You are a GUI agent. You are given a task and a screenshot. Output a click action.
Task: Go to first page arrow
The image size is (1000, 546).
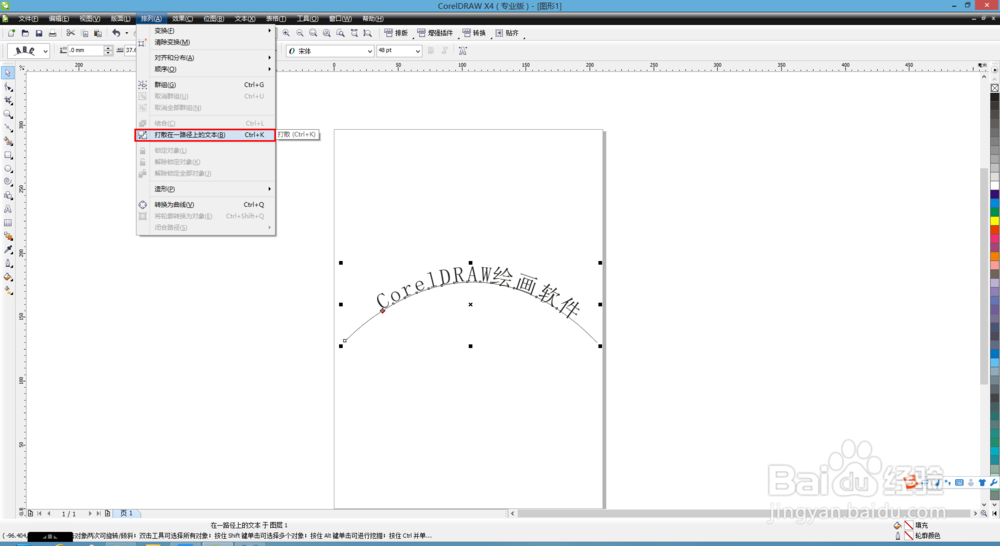pos(40,513)
